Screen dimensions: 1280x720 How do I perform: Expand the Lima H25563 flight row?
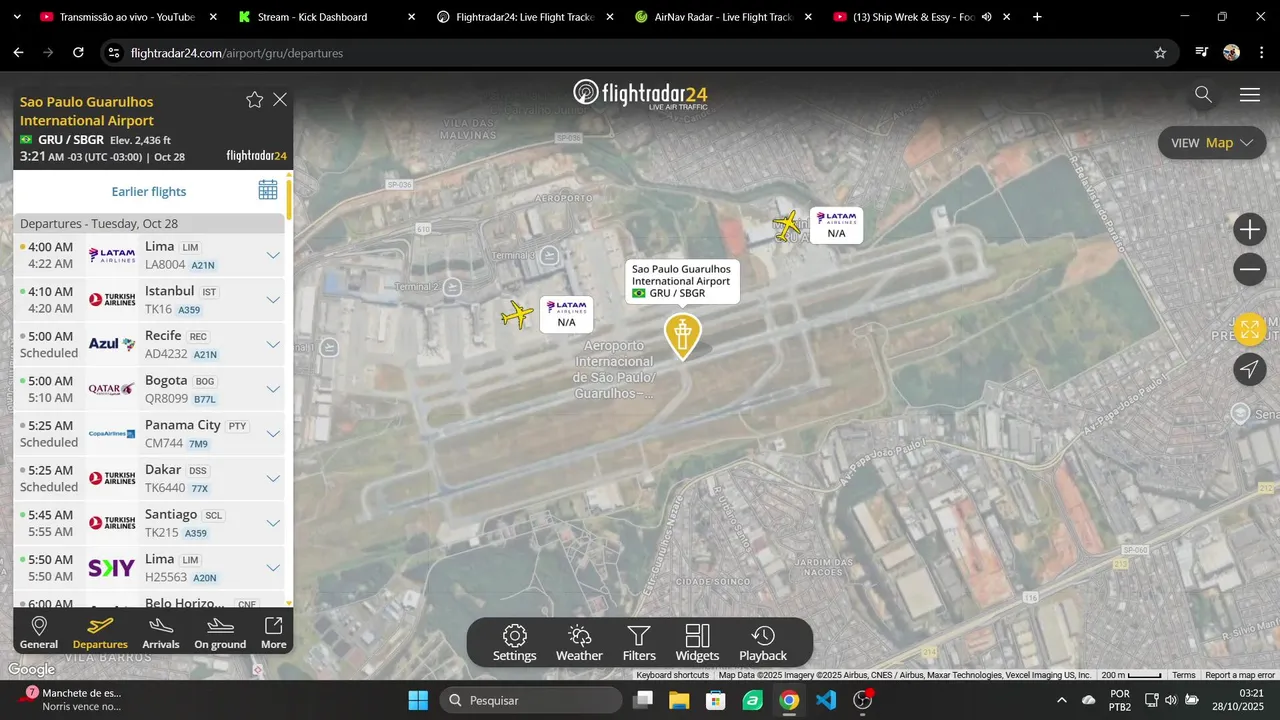(273, 568)
